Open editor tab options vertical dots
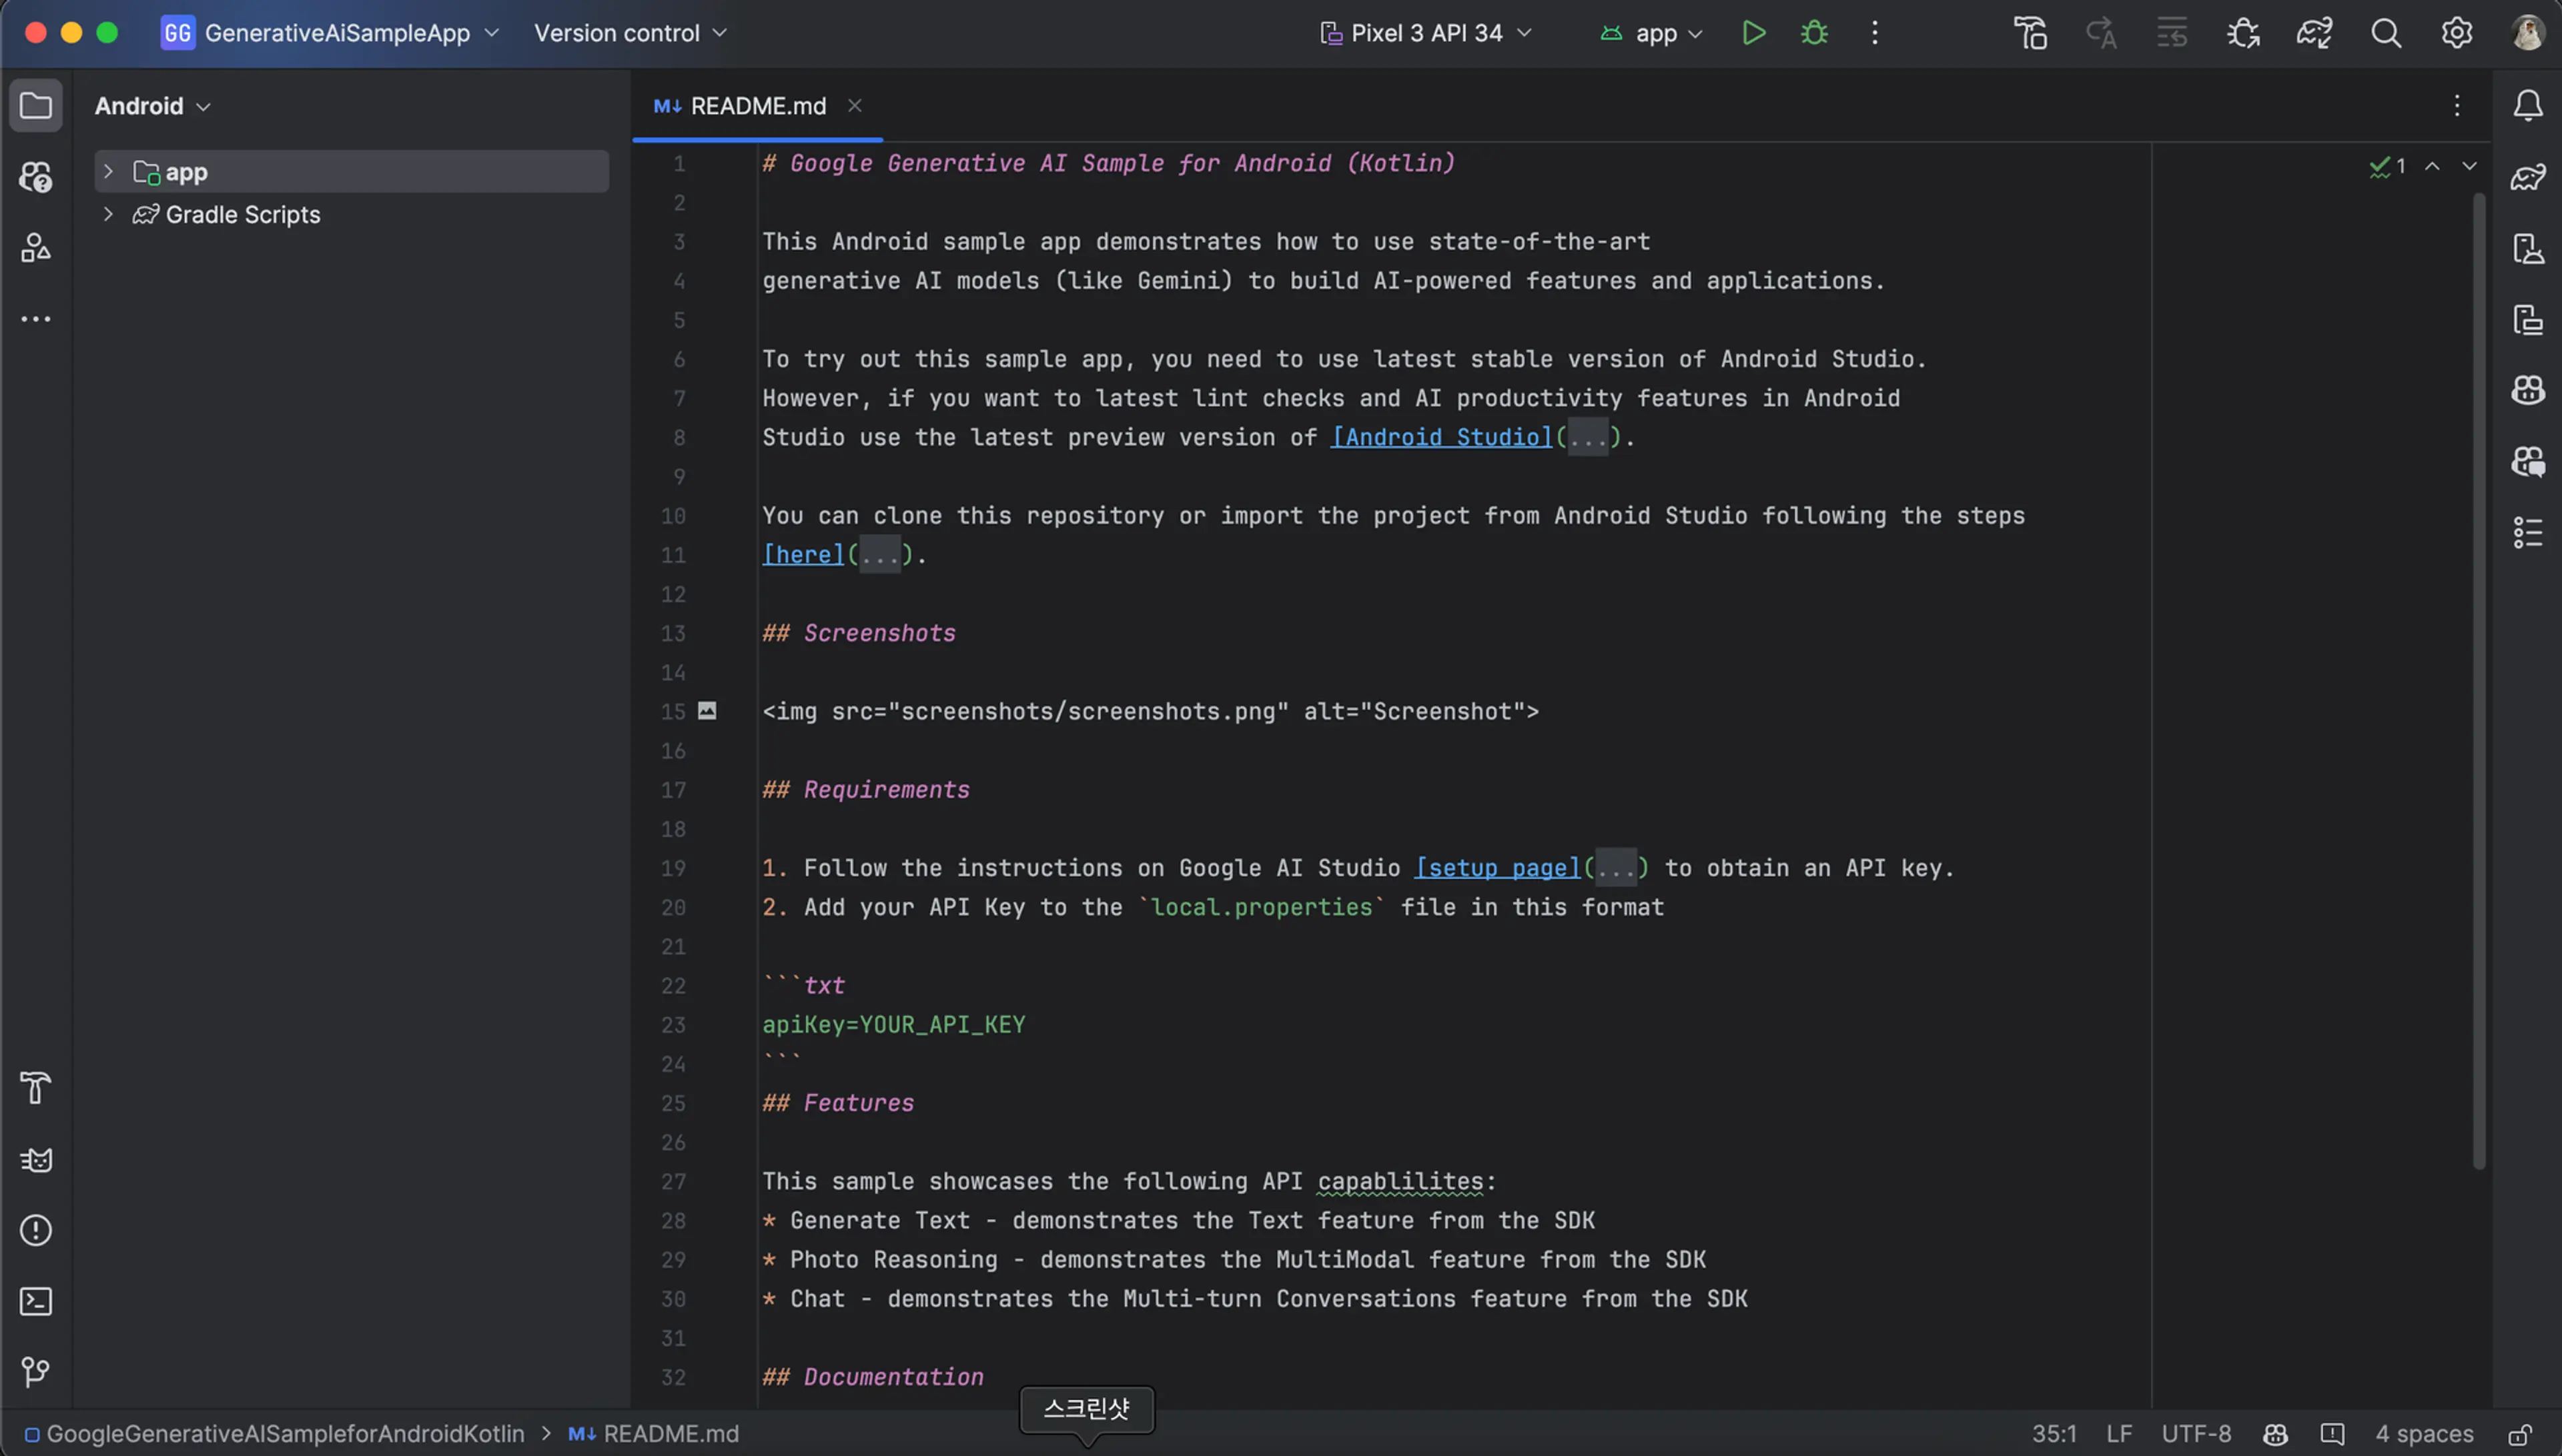Screen dimensions: 2562x1456 [2457, 105]
